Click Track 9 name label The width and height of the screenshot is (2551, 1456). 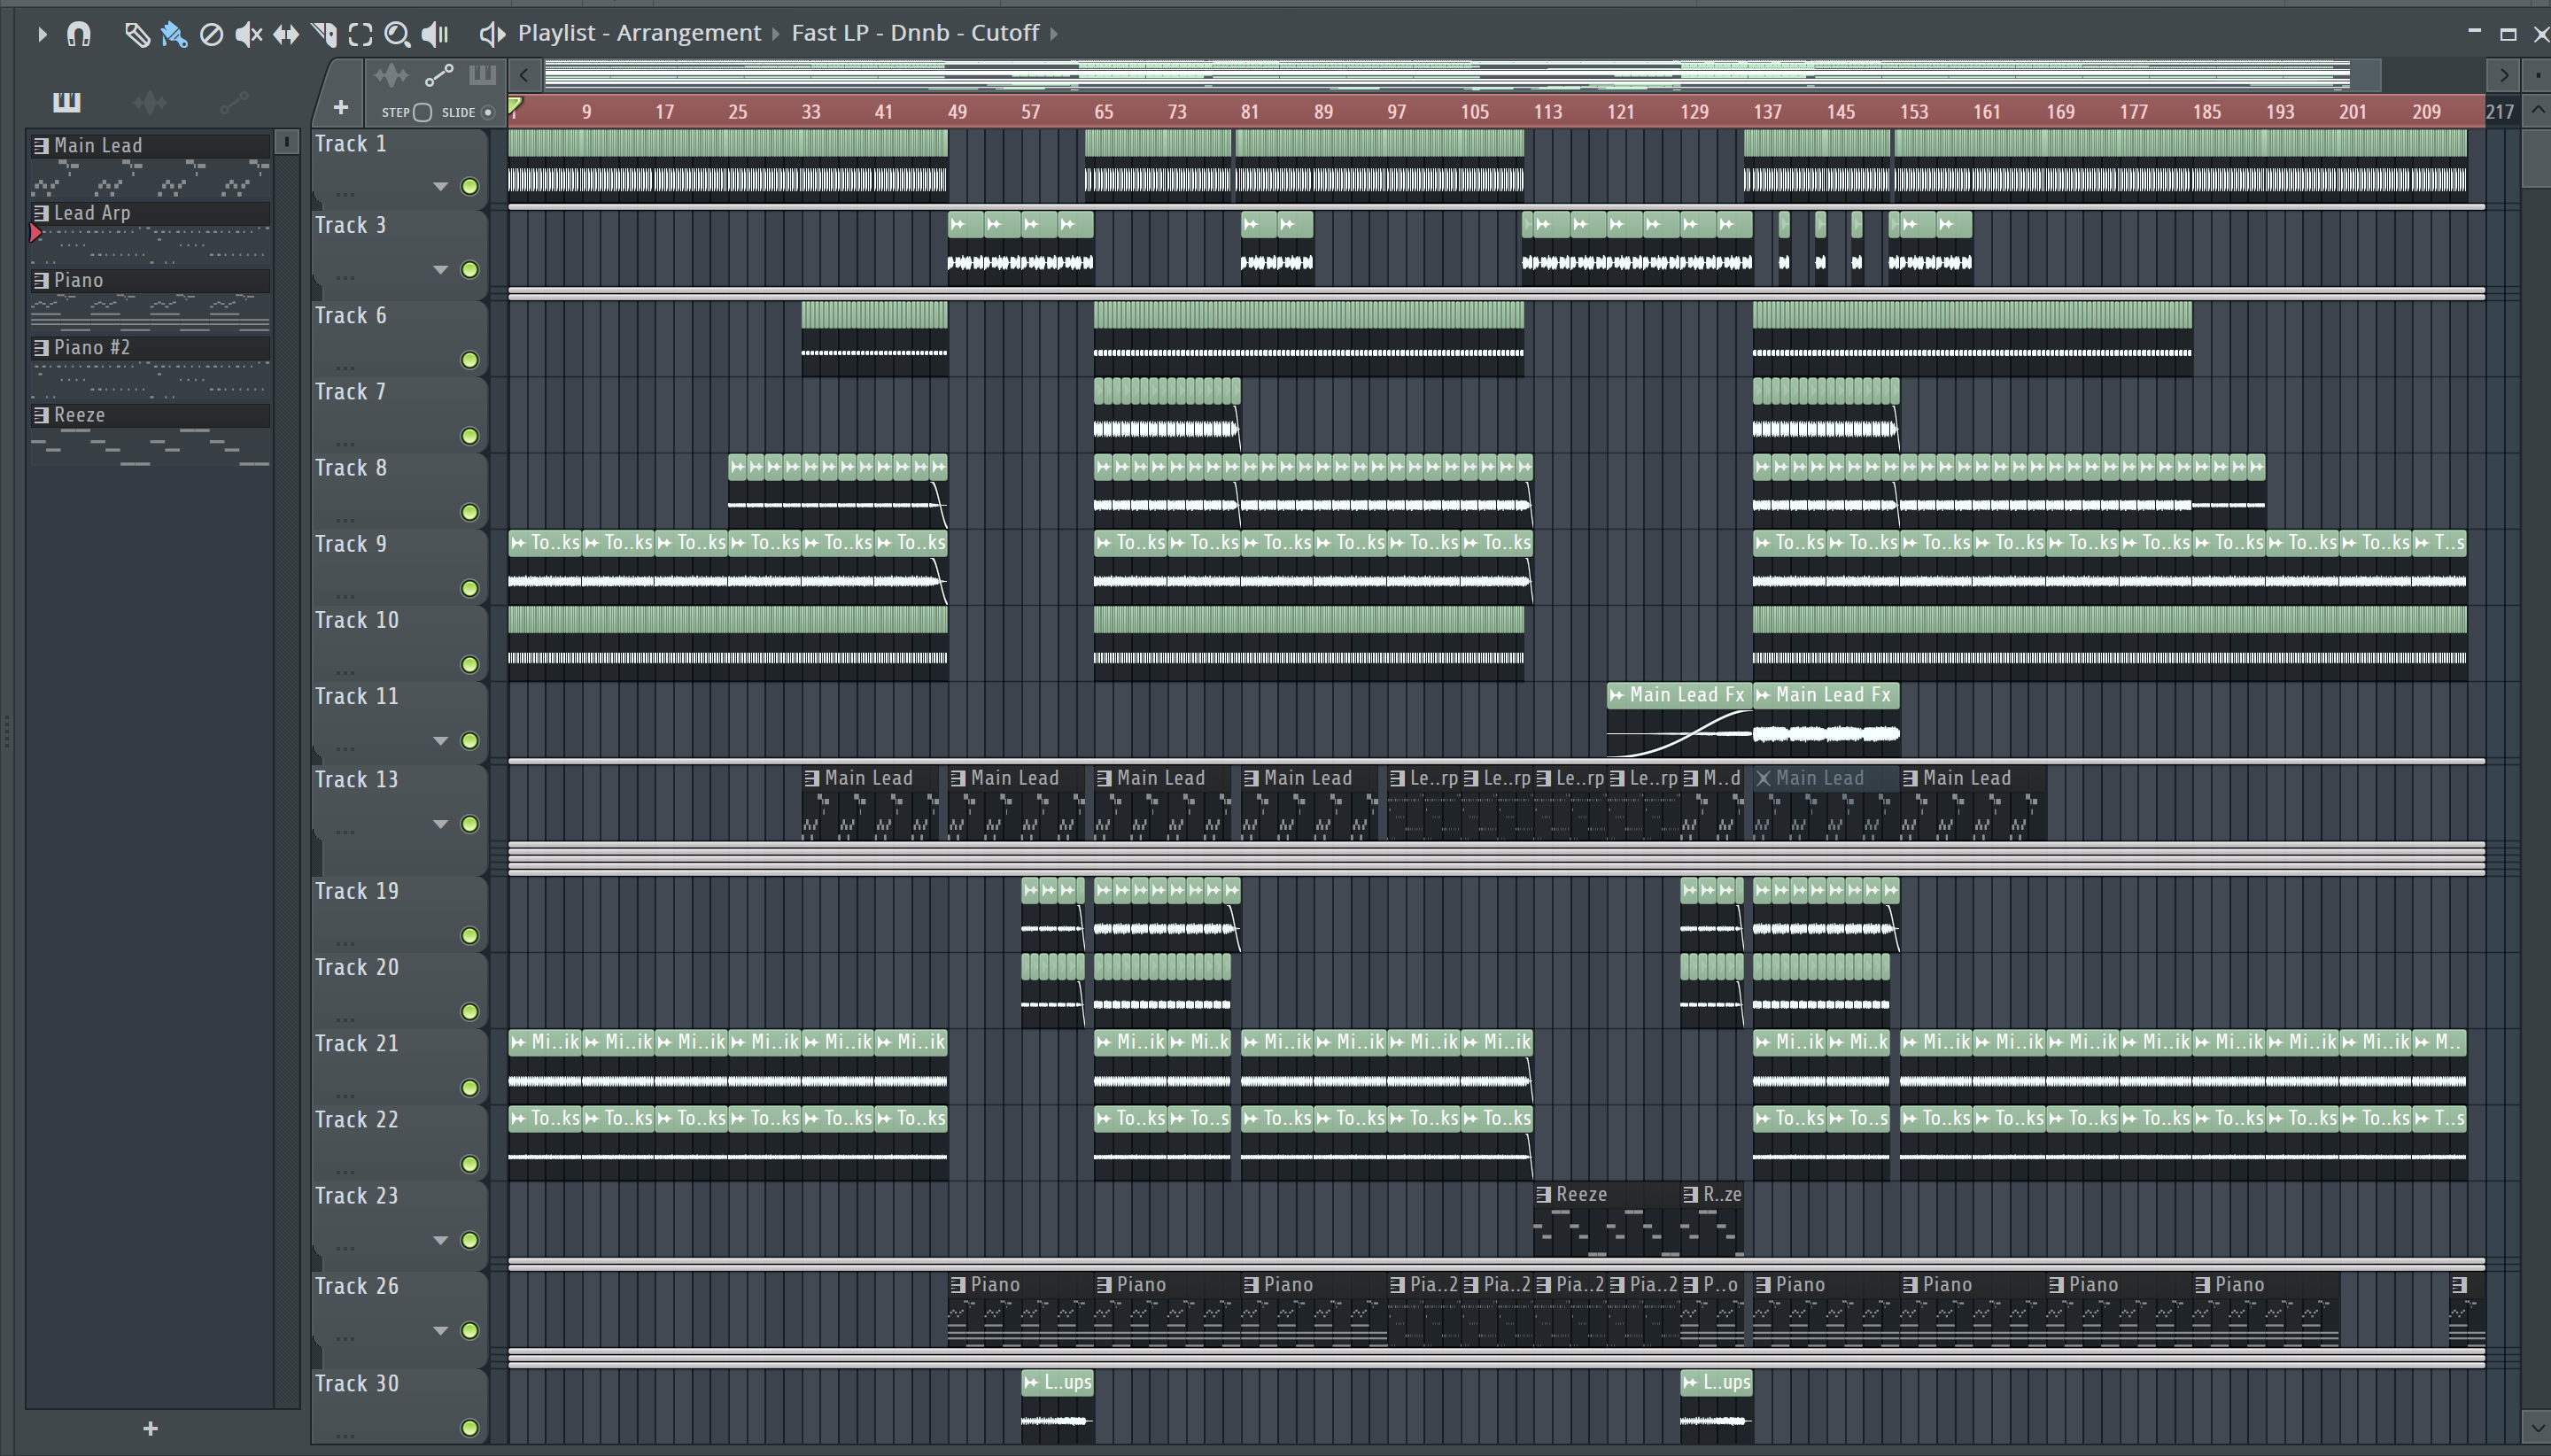(x=351, y=544)
